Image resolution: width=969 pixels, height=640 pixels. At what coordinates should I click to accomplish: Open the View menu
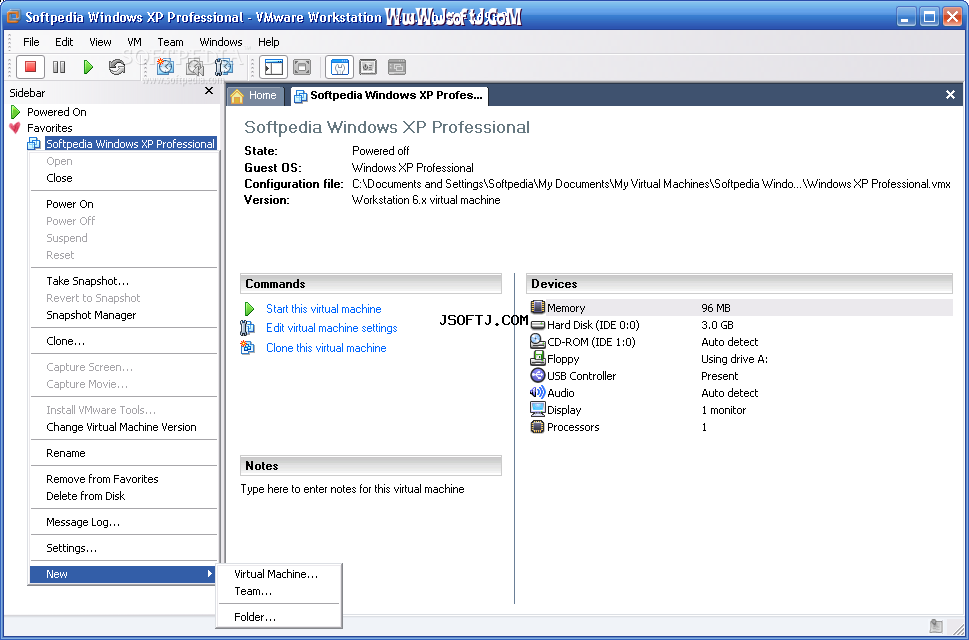(x=100, y=42)
